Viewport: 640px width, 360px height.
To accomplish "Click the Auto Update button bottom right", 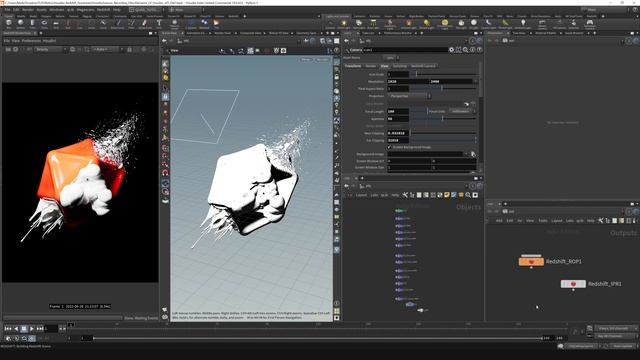I will [622, 346].
